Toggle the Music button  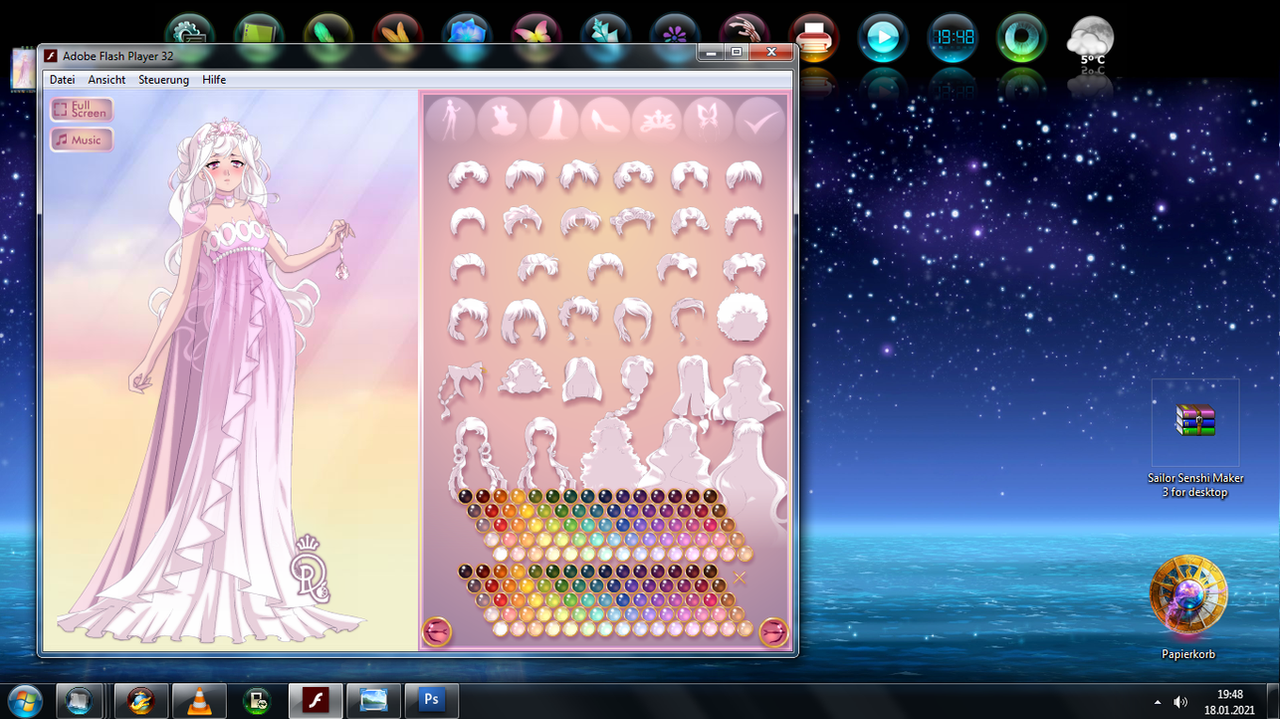pyautogui.click(x=82, y=140)
